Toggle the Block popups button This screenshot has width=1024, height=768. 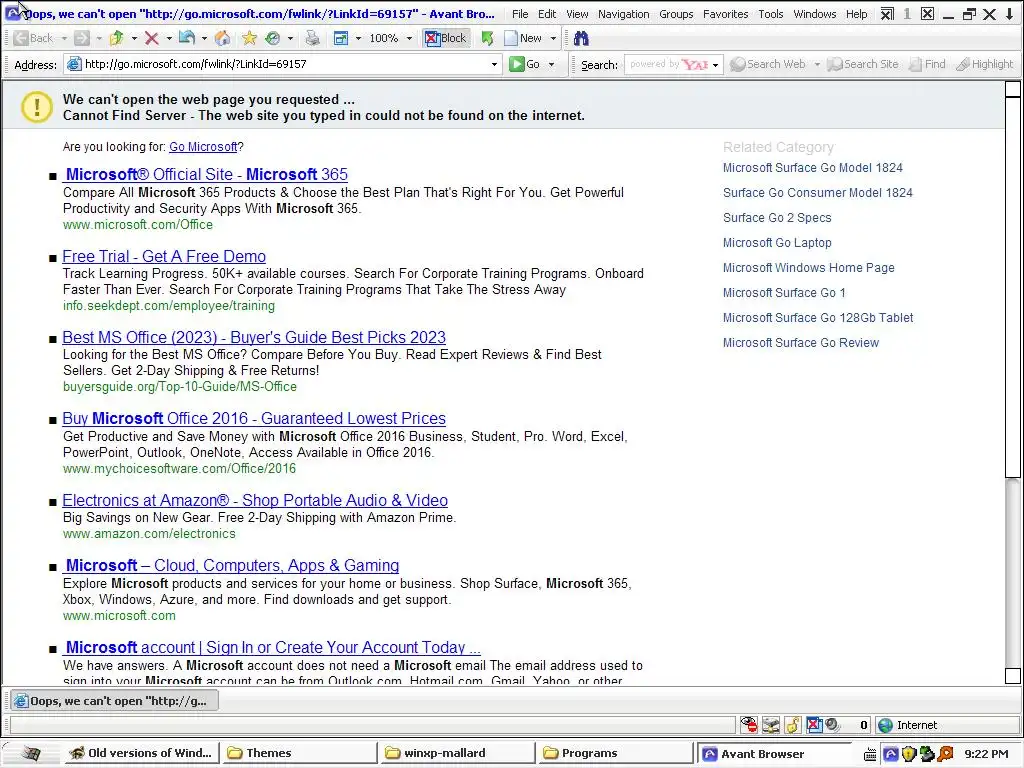click(446, 39)
